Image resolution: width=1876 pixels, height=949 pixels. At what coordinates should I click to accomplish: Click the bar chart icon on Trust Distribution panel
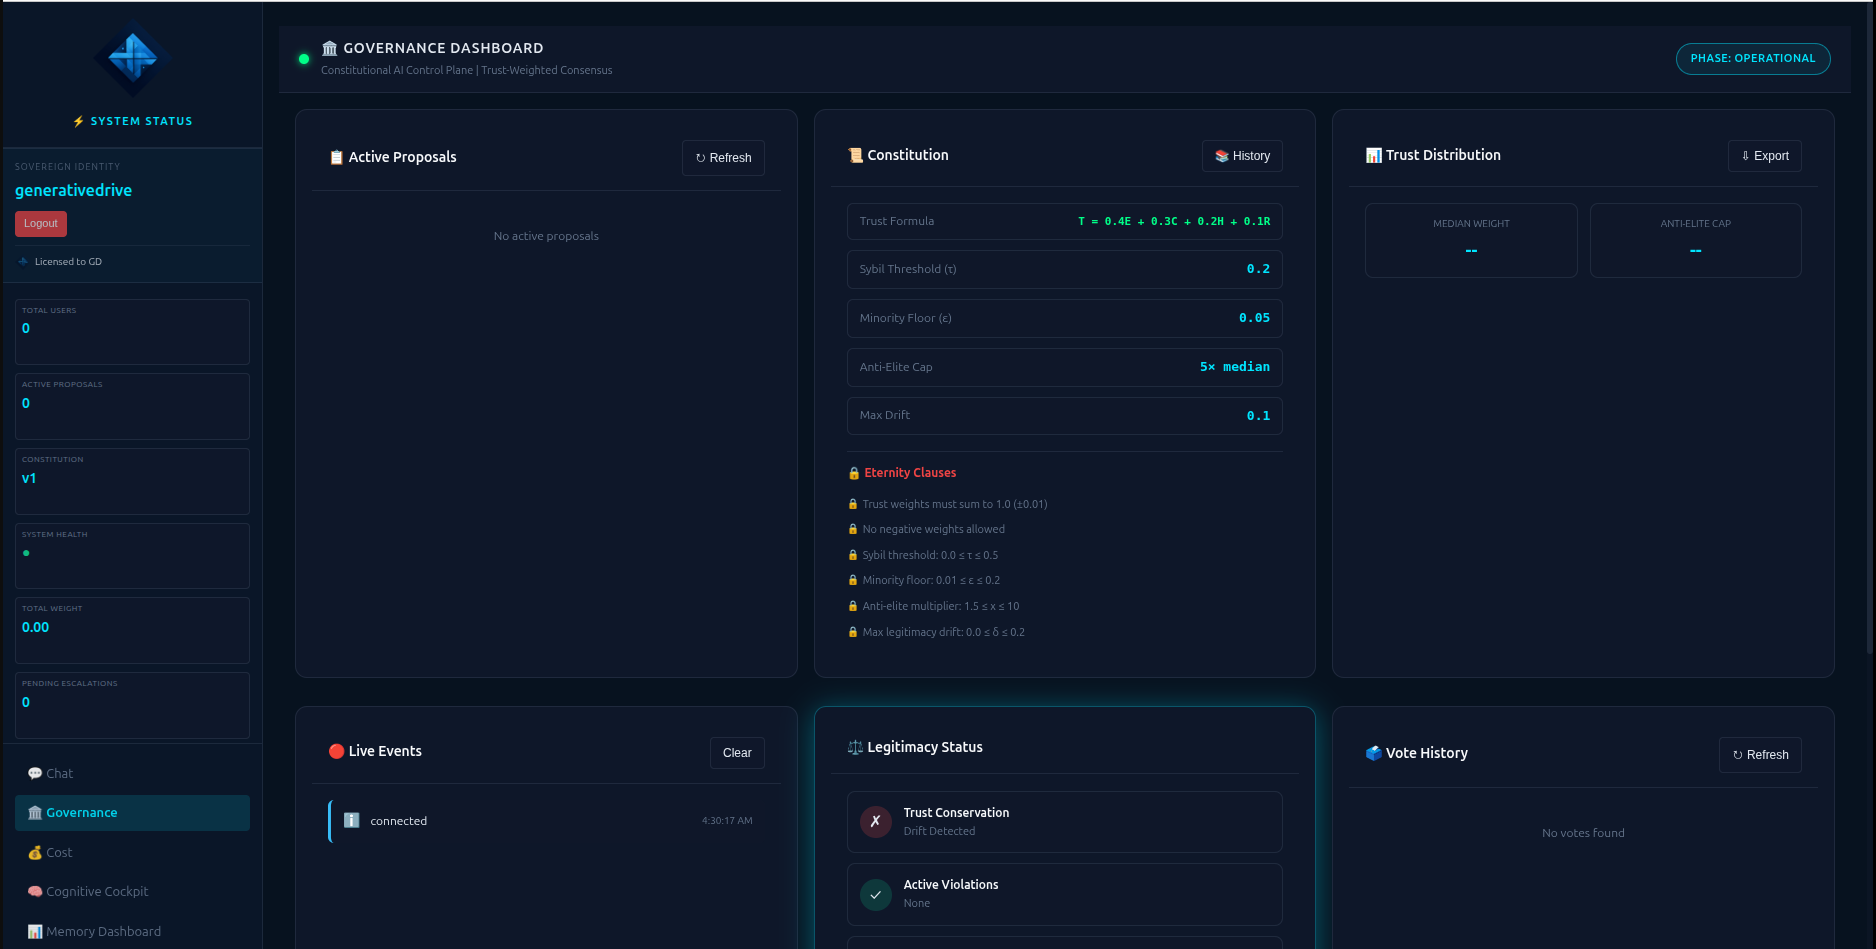click(x=1373, y=155)
